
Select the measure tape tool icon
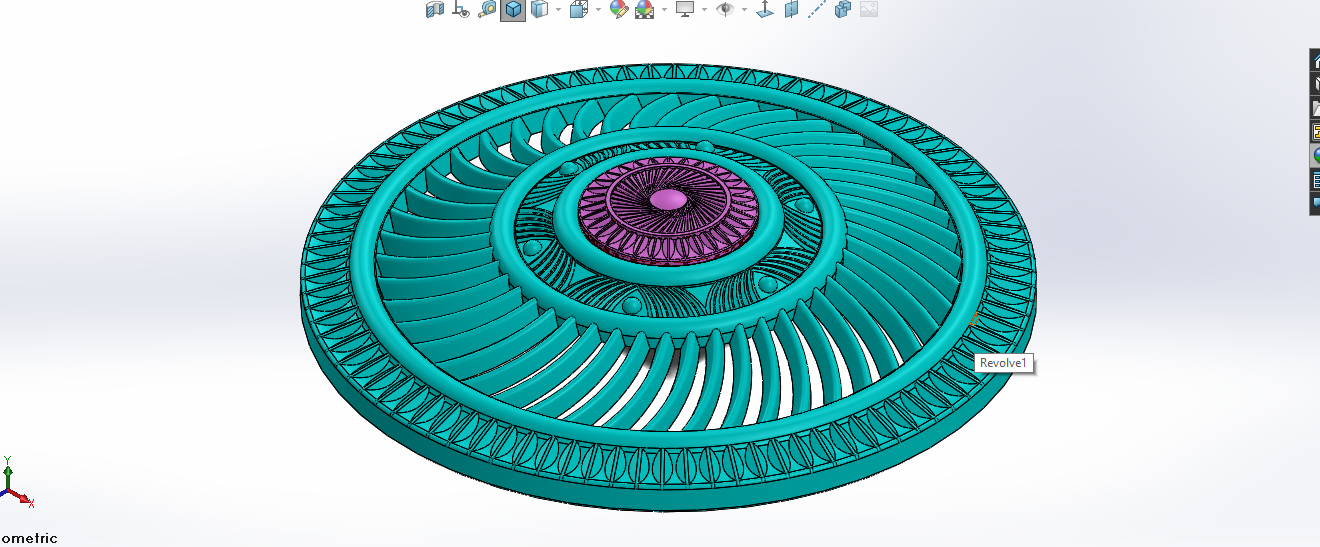point(487,9)
